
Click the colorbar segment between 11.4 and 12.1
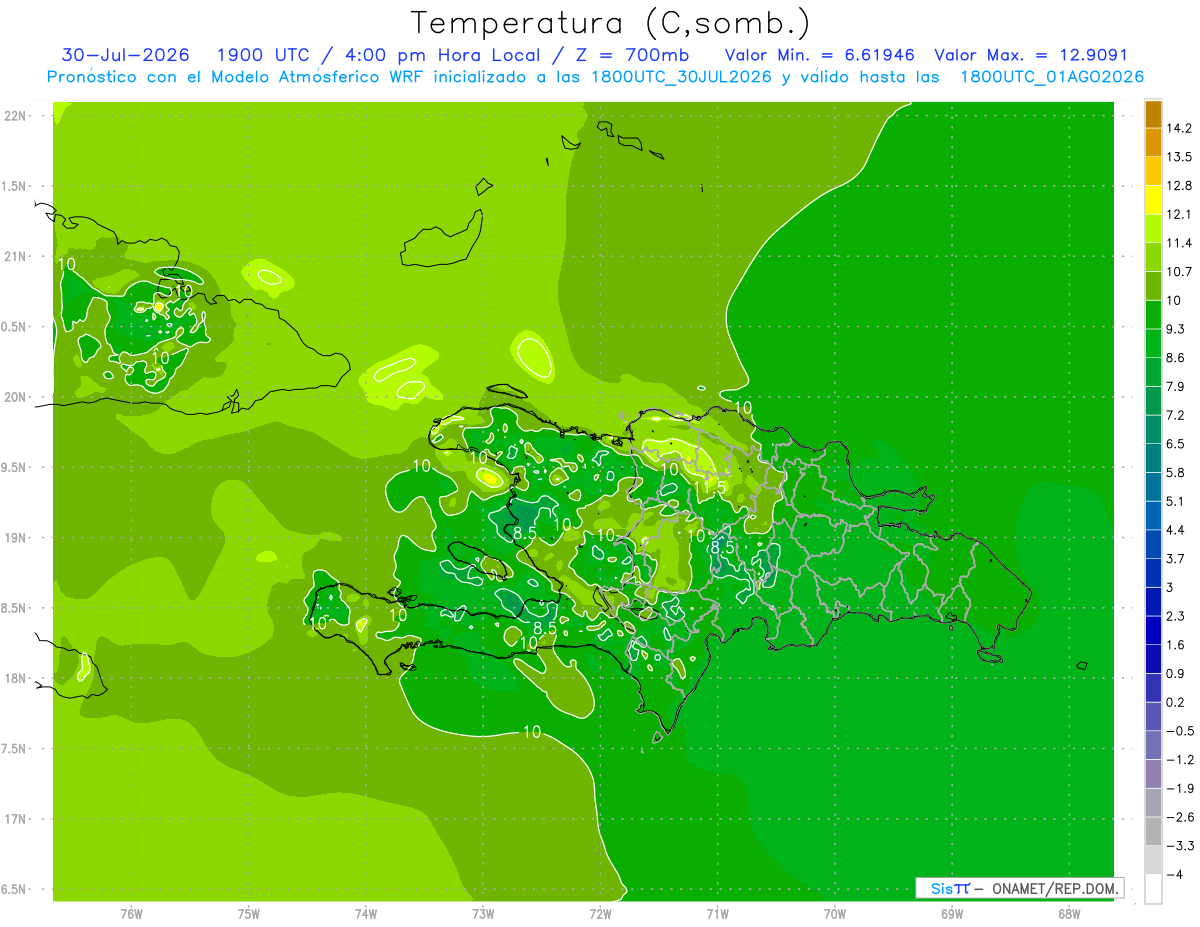tap(1153, 228)
